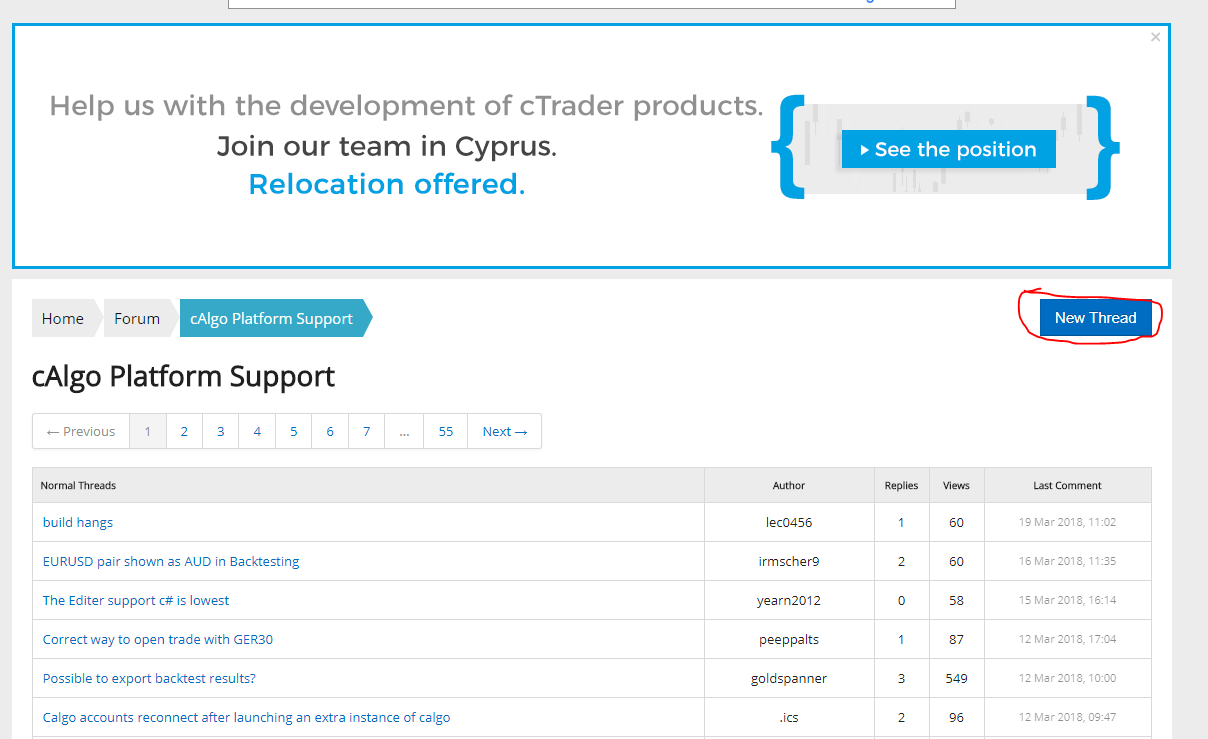Screen dimensions: 1208x739
Task: Click the Views column header
Action: click(x=956, y=485)
